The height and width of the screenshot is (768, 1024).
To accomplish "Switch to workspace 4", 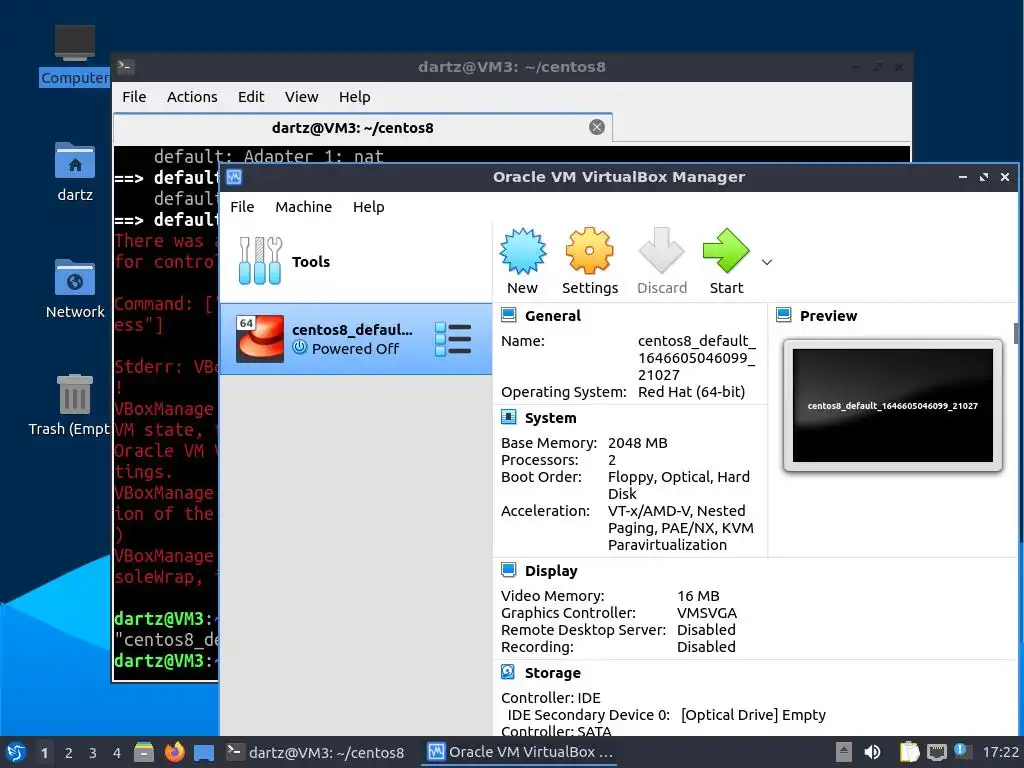I will pyautogui.click(x=117, y=753).
